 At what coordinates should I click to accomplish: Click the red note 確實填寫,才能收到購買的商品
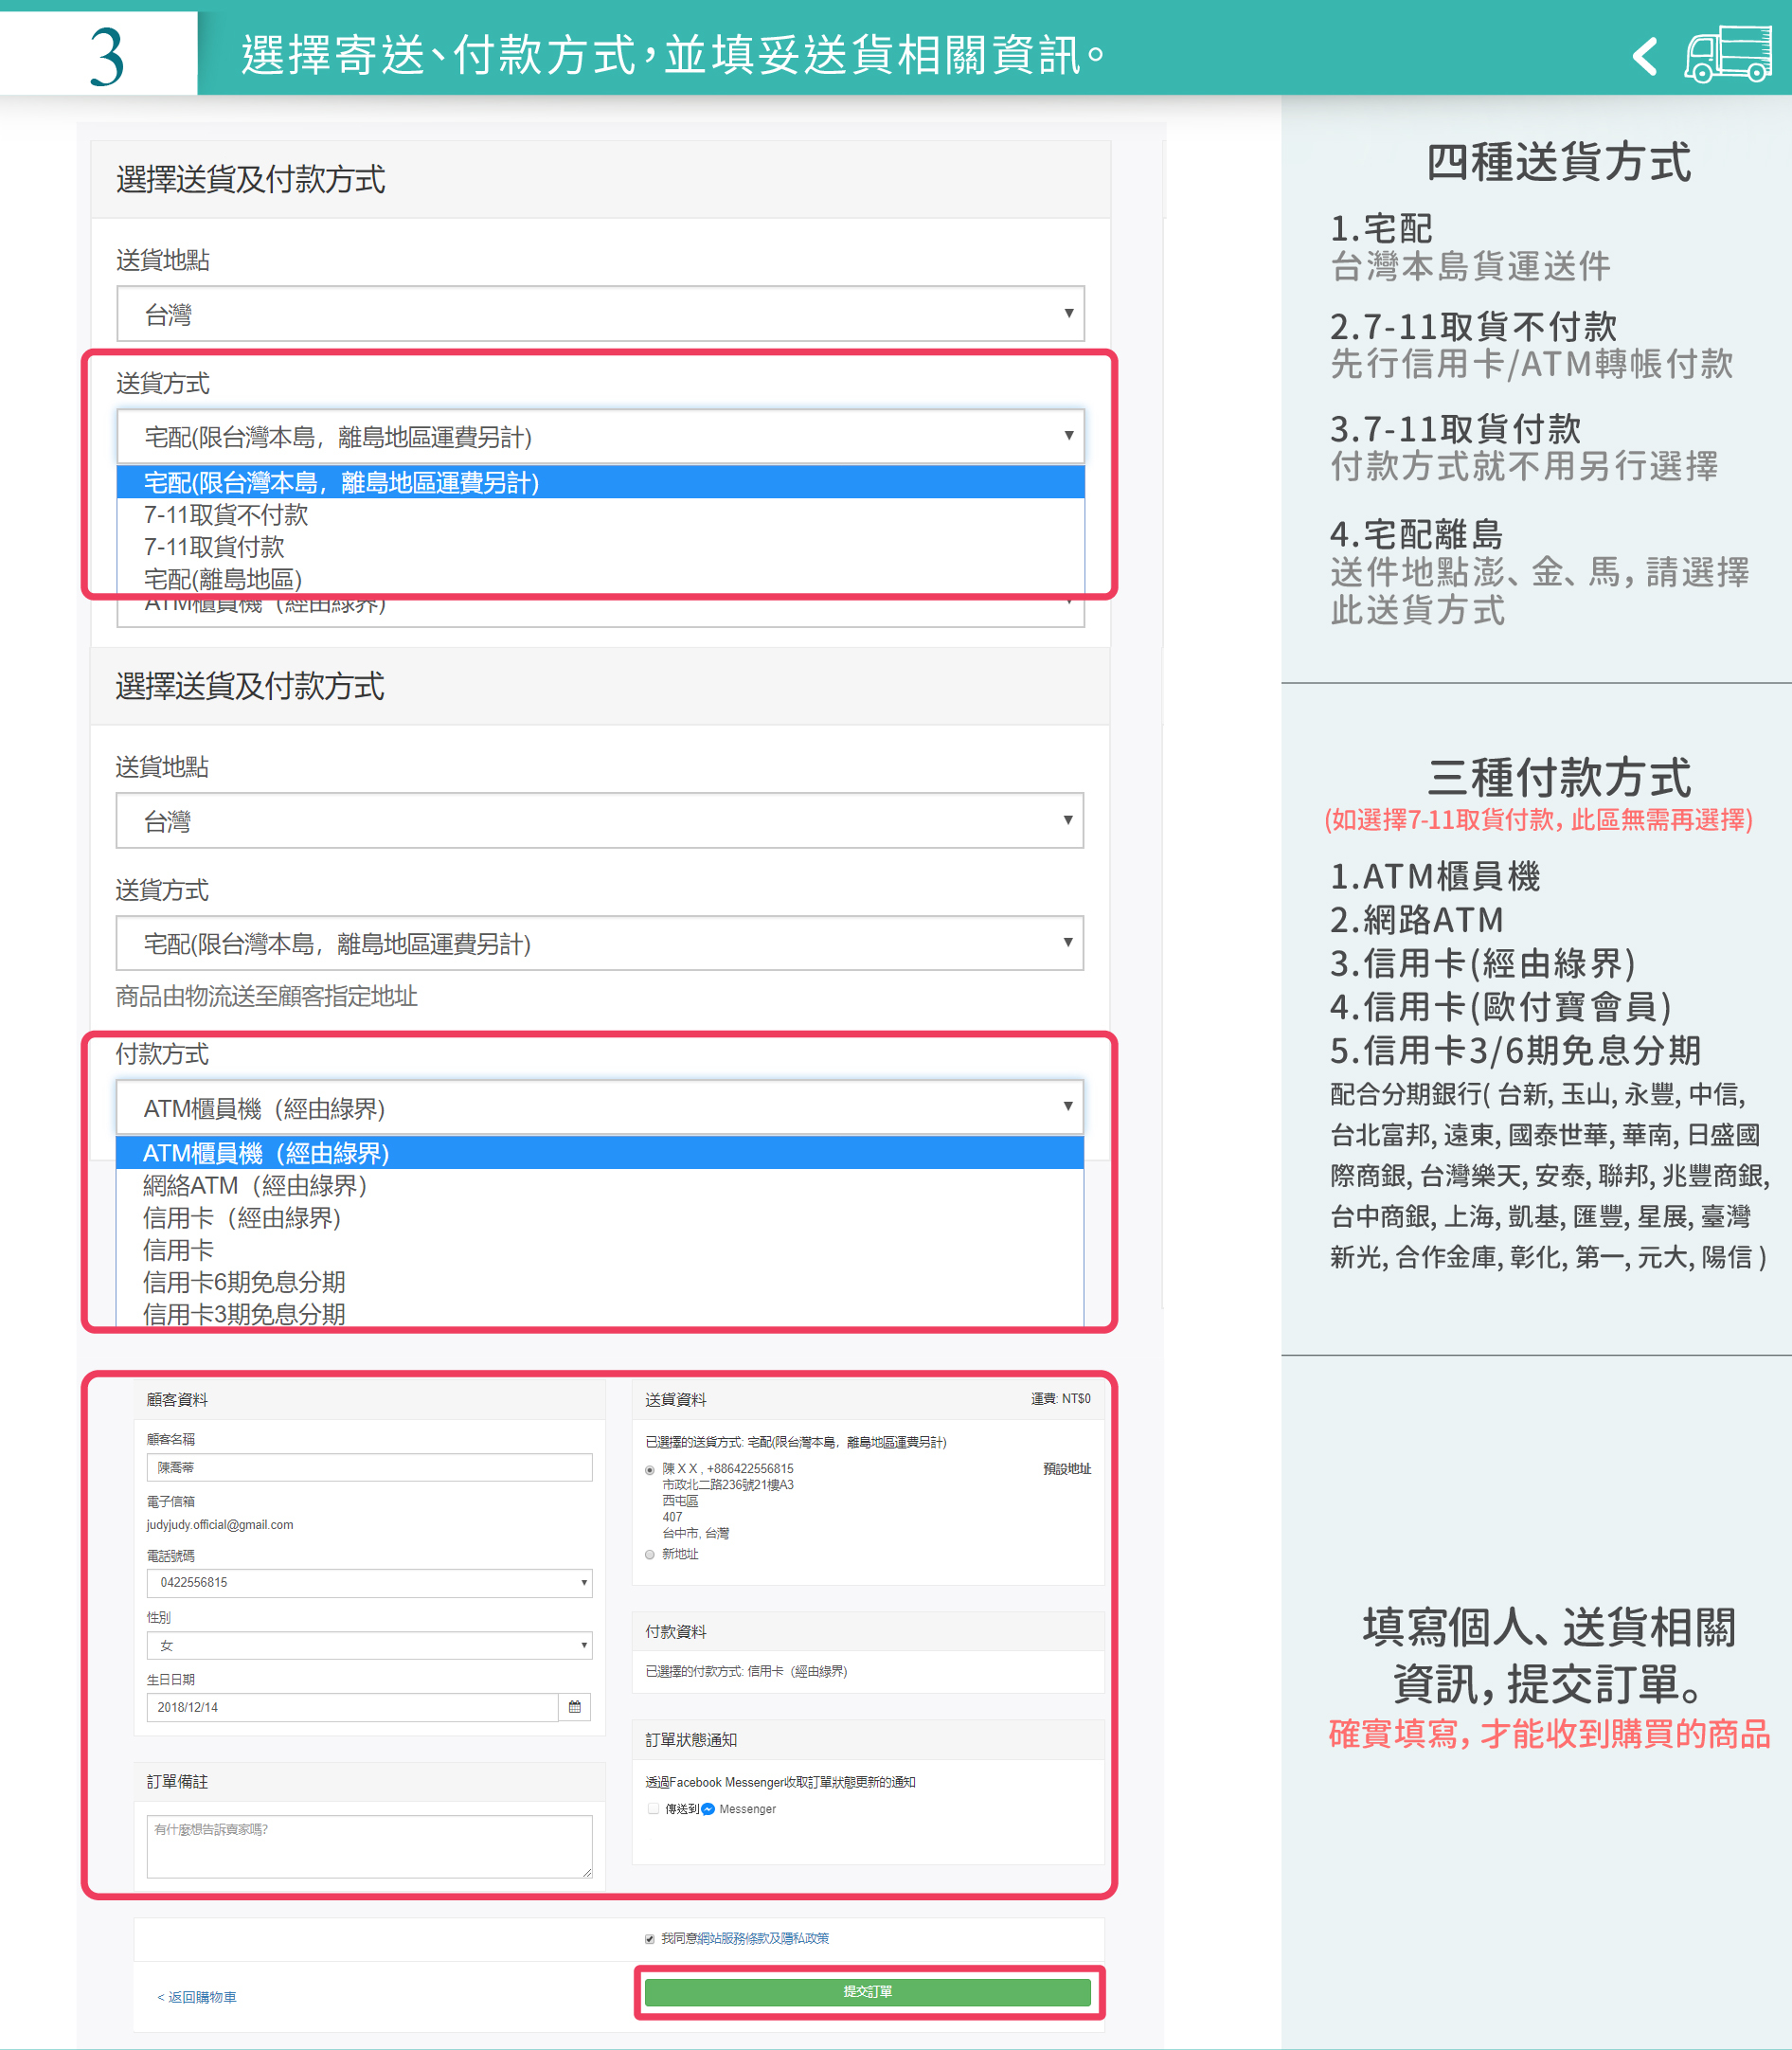pyautogui.click(x=1549, y=1733)
